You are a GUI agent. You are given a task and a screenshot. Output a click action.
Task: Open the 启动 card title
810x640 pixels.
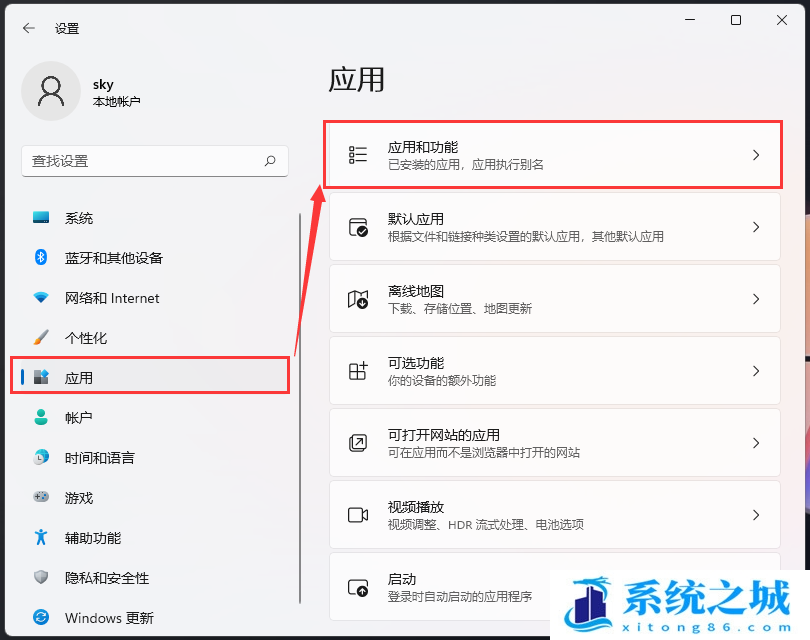402,579
